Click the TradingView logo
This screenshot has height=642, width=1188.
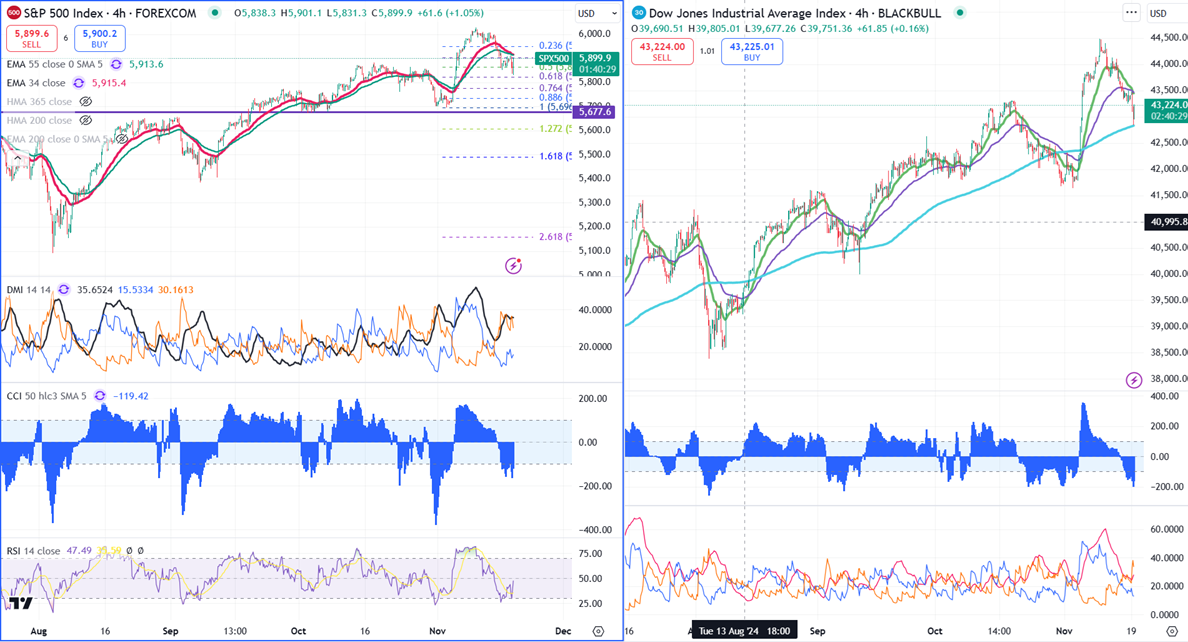21,603
